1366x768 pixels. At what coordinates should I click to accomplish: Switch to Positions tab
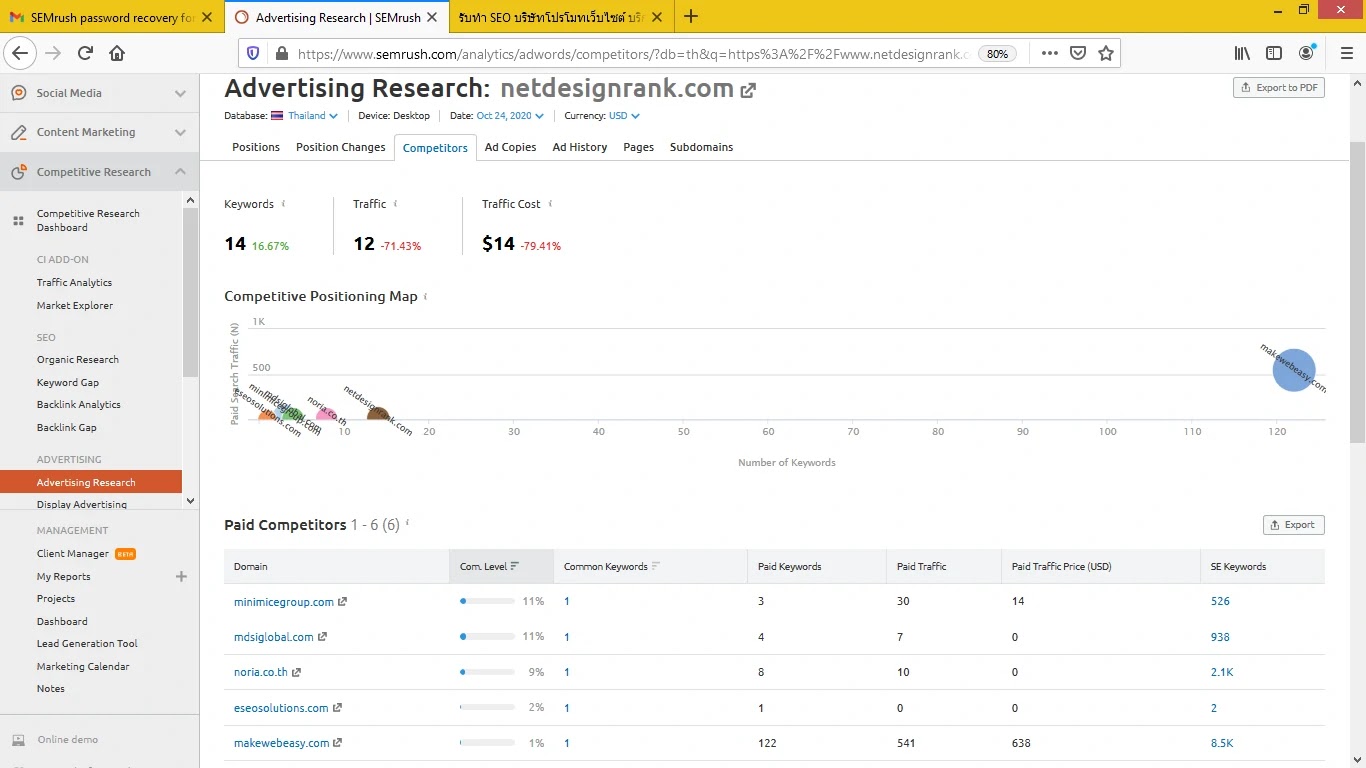click(x=256, y=147)
